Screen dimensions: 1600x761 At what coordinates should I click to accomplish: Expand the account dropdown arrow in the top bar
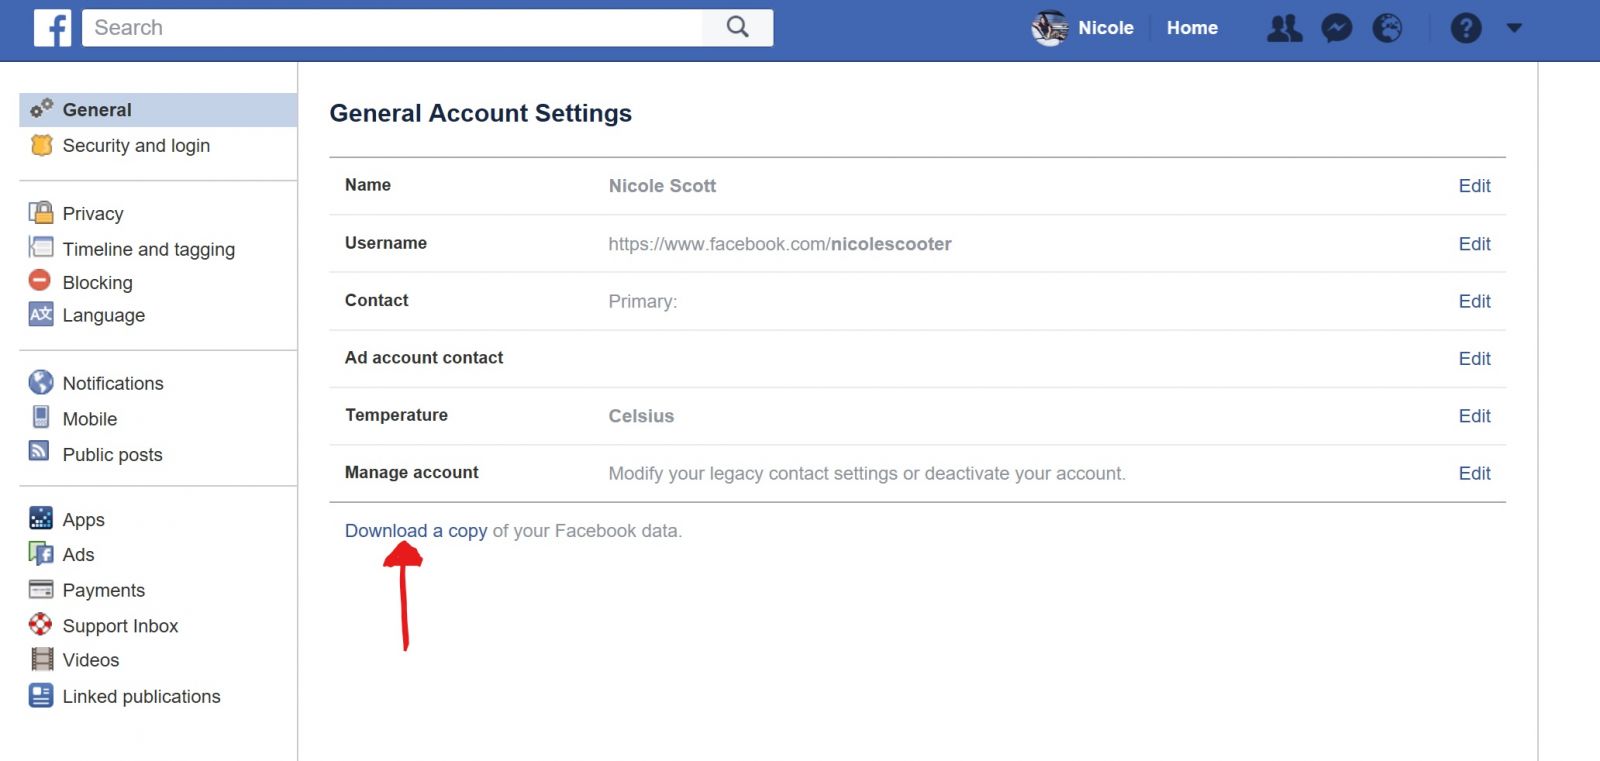point(1514,28)
